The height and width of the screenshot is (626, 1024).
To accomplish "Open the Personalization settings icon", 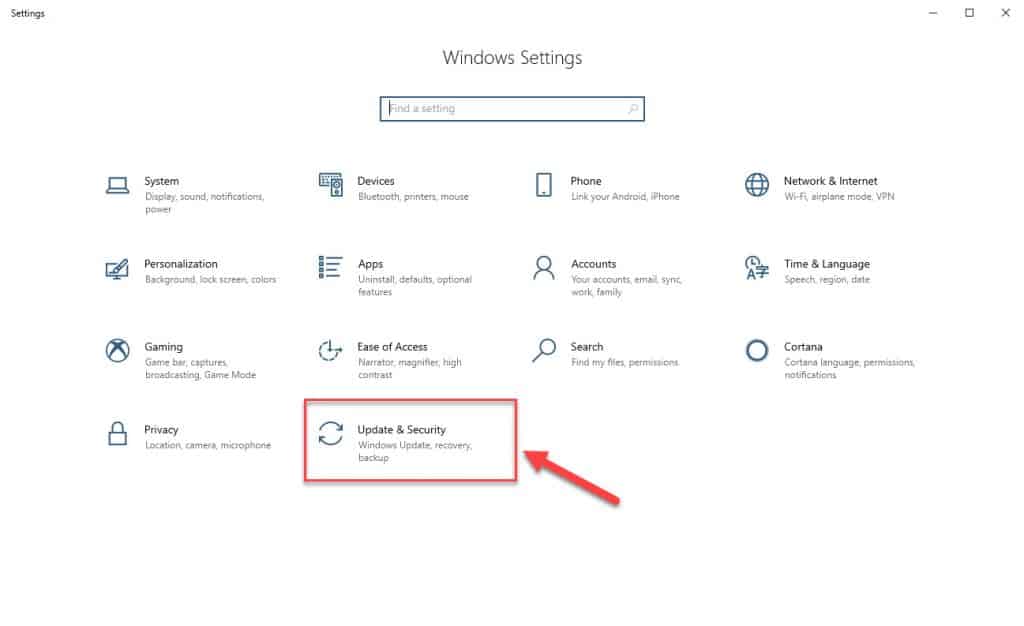I will [118, 270].
